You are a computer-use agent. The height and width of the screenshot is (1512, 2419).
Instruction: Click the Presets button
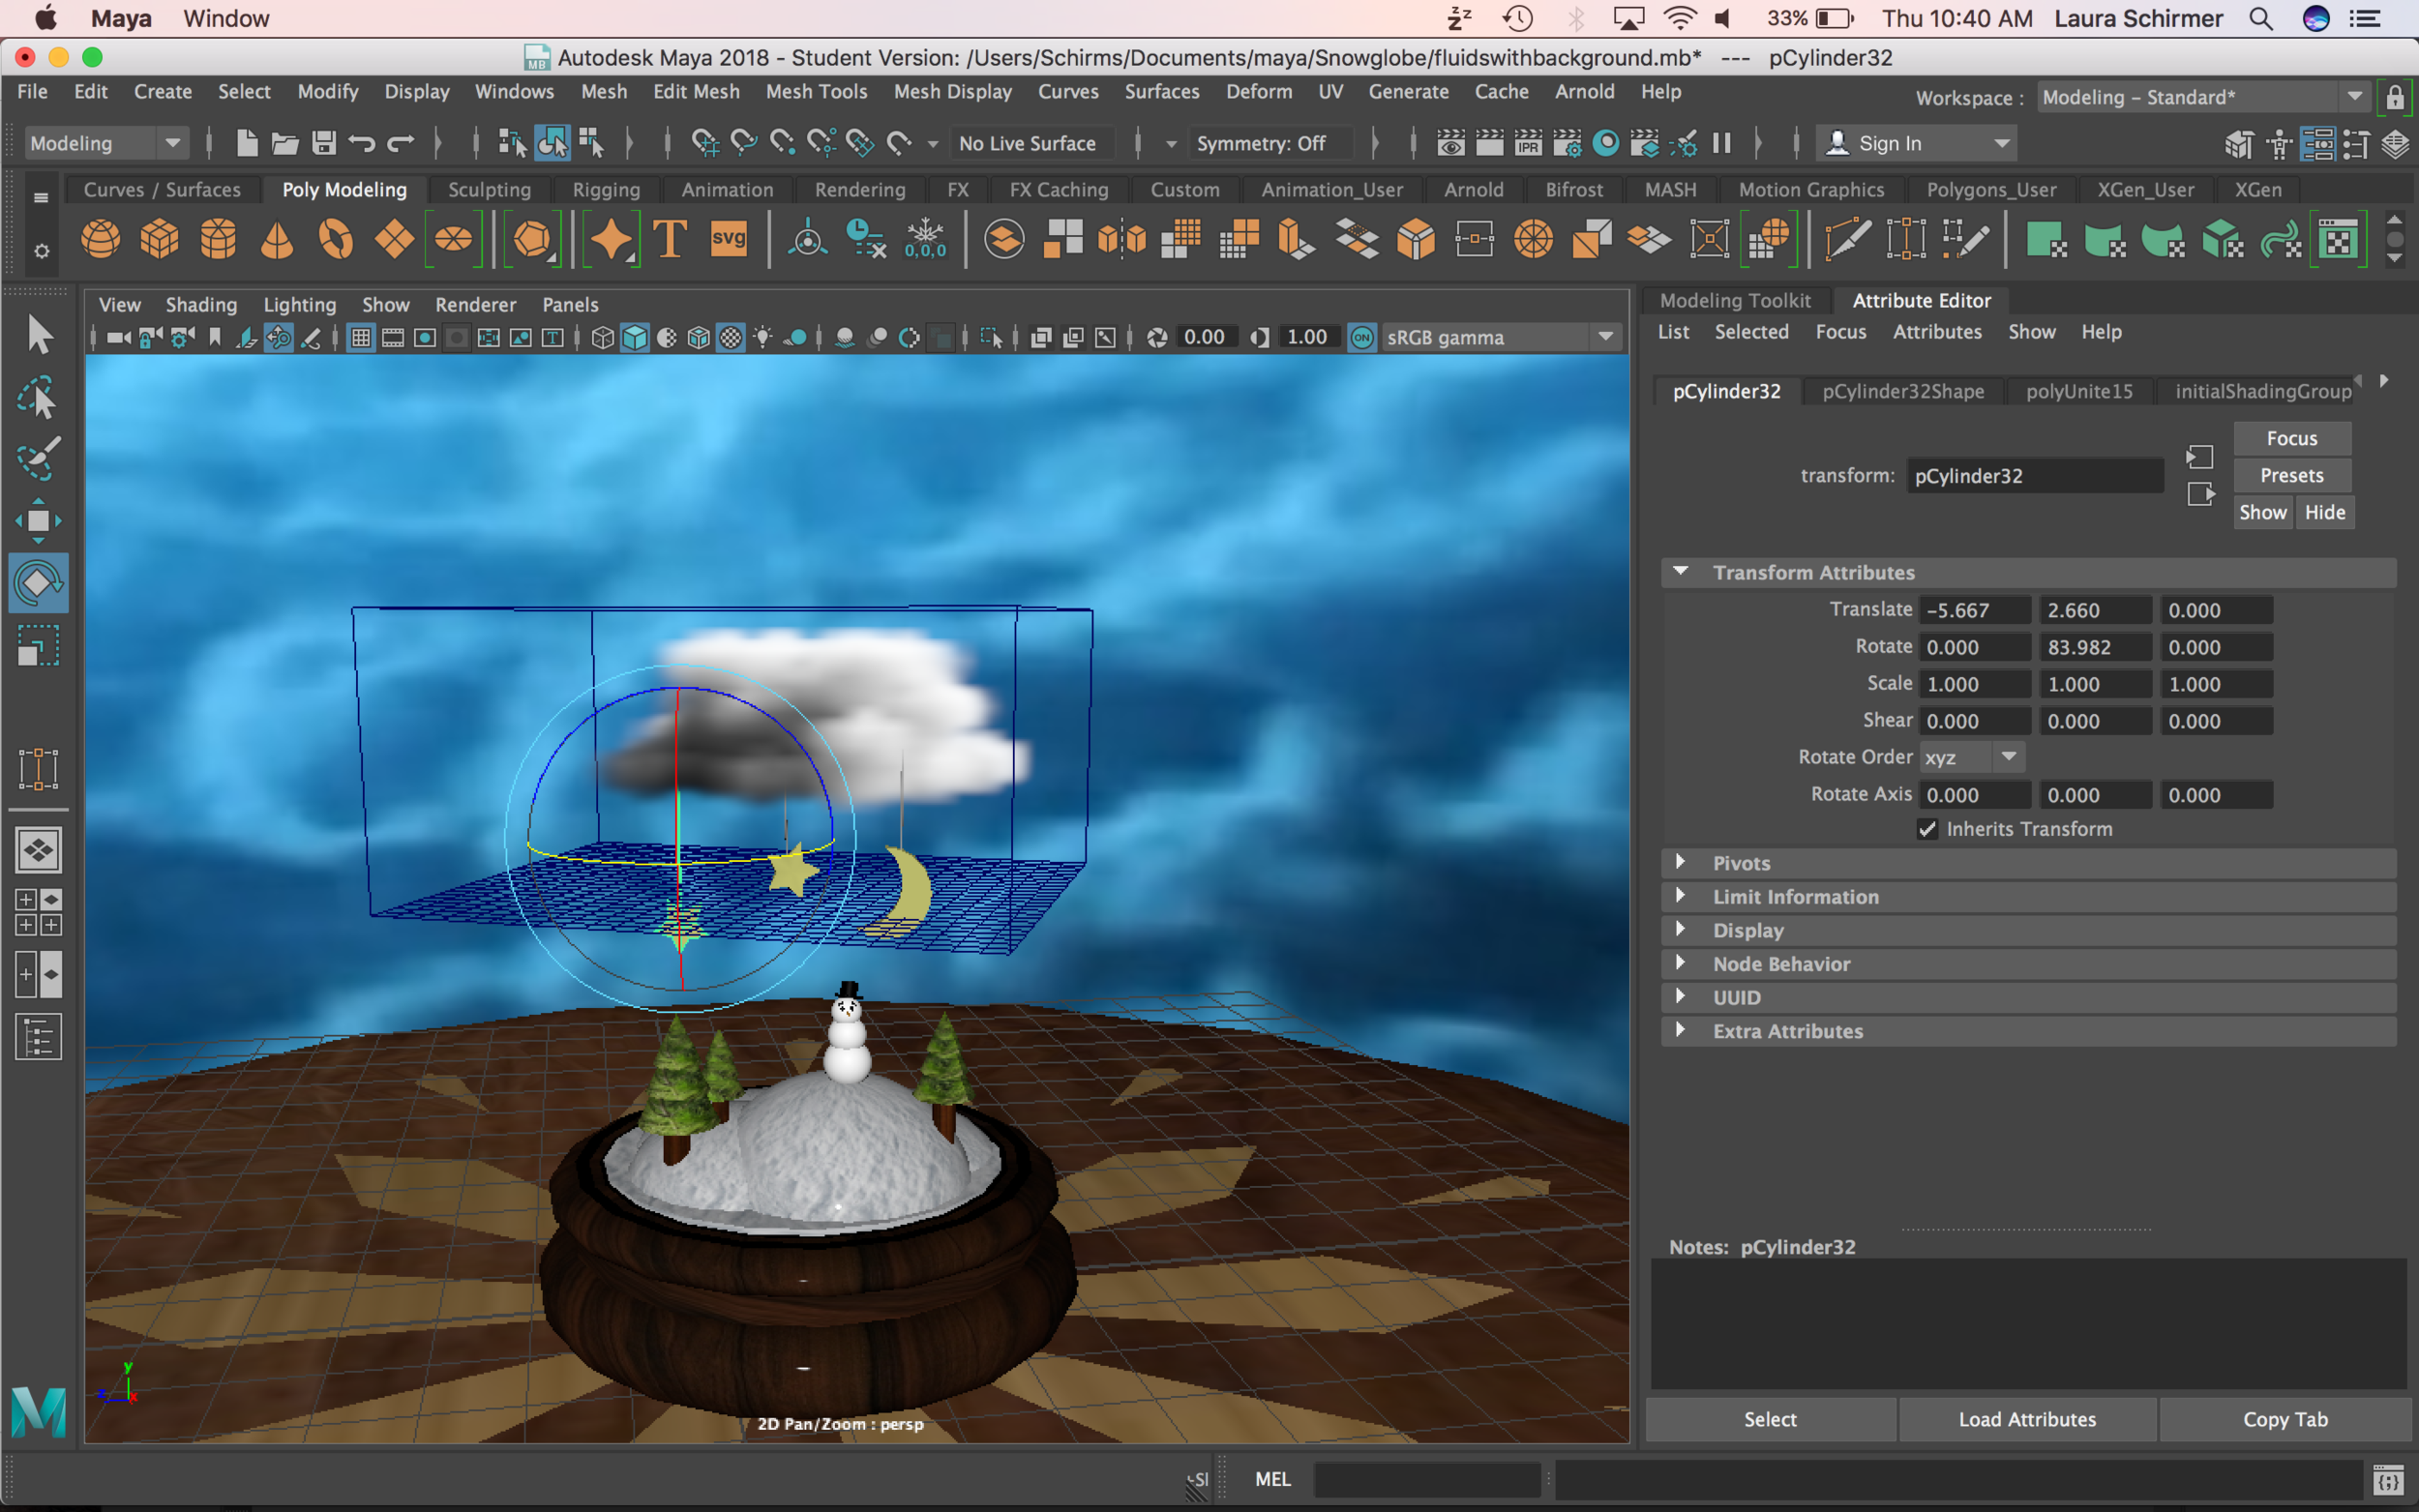(2291, 475)
